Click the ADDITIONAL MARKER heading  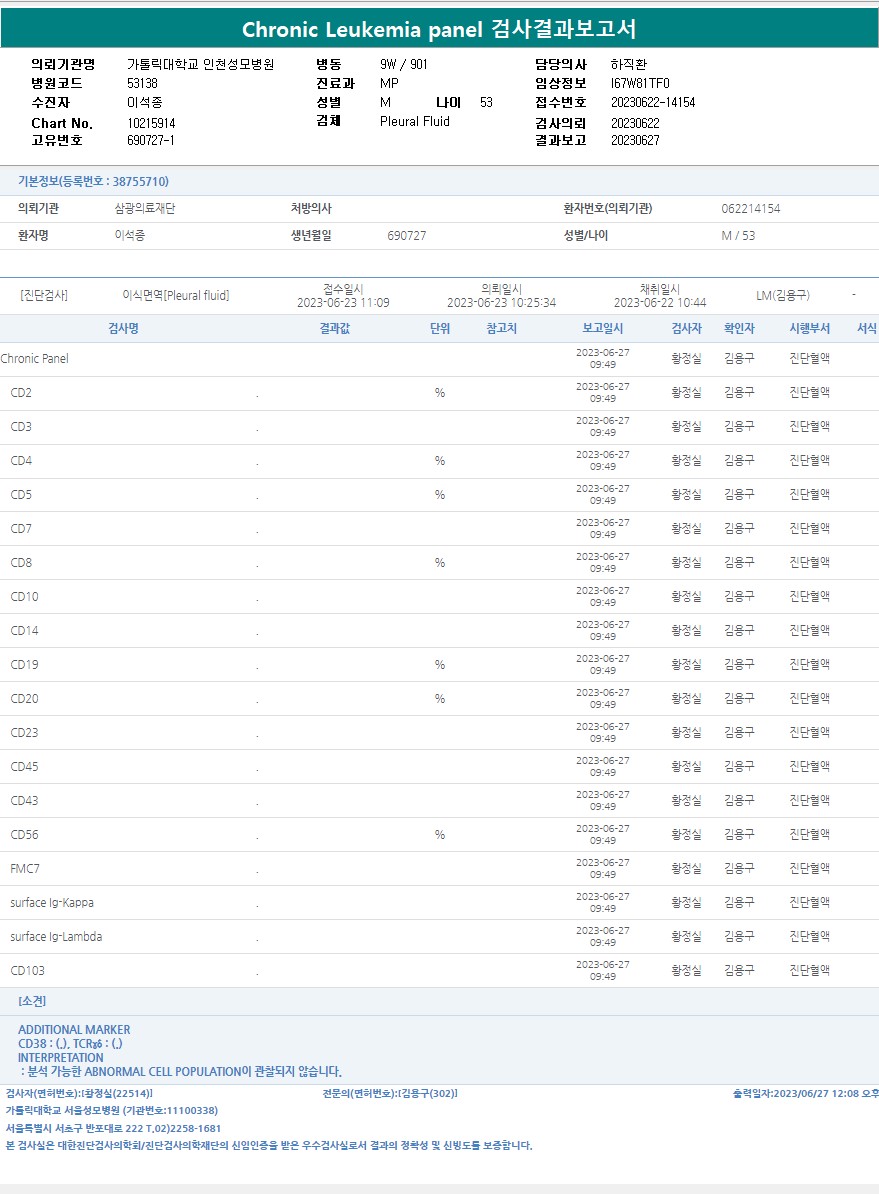(74, 1029)
